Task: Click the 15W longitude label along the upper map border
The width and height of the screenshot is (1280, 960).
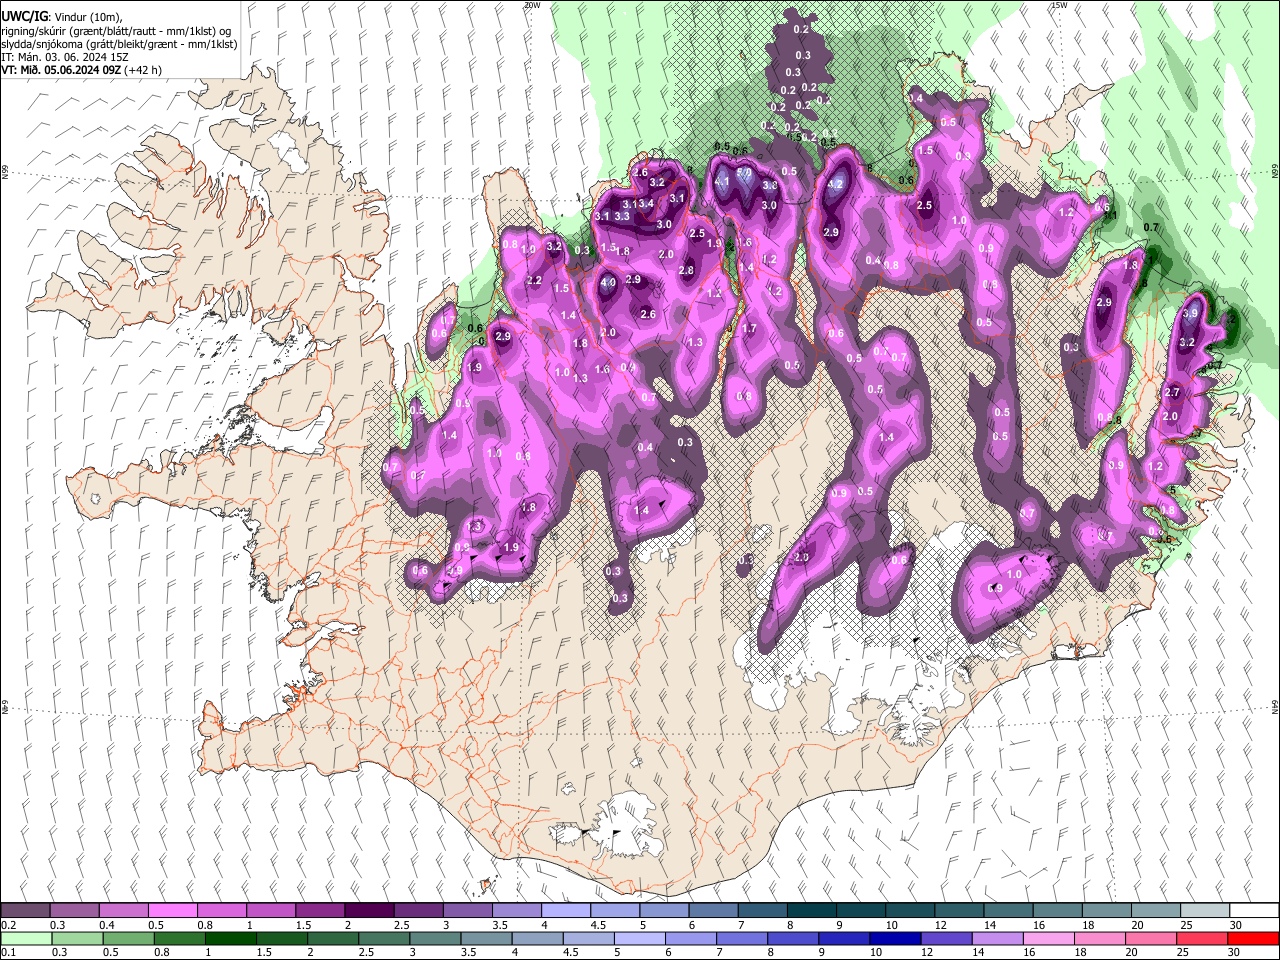Action: 1059,5
